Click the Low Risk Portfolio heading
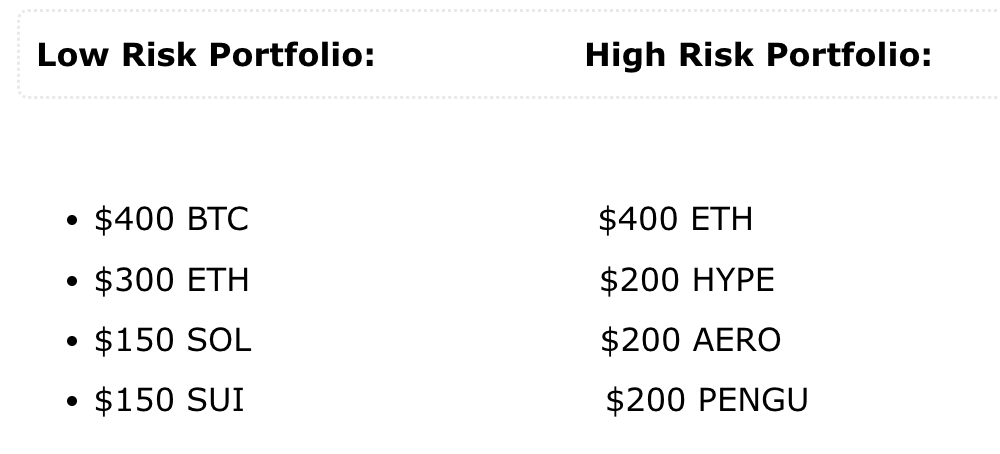 [206, 55]
